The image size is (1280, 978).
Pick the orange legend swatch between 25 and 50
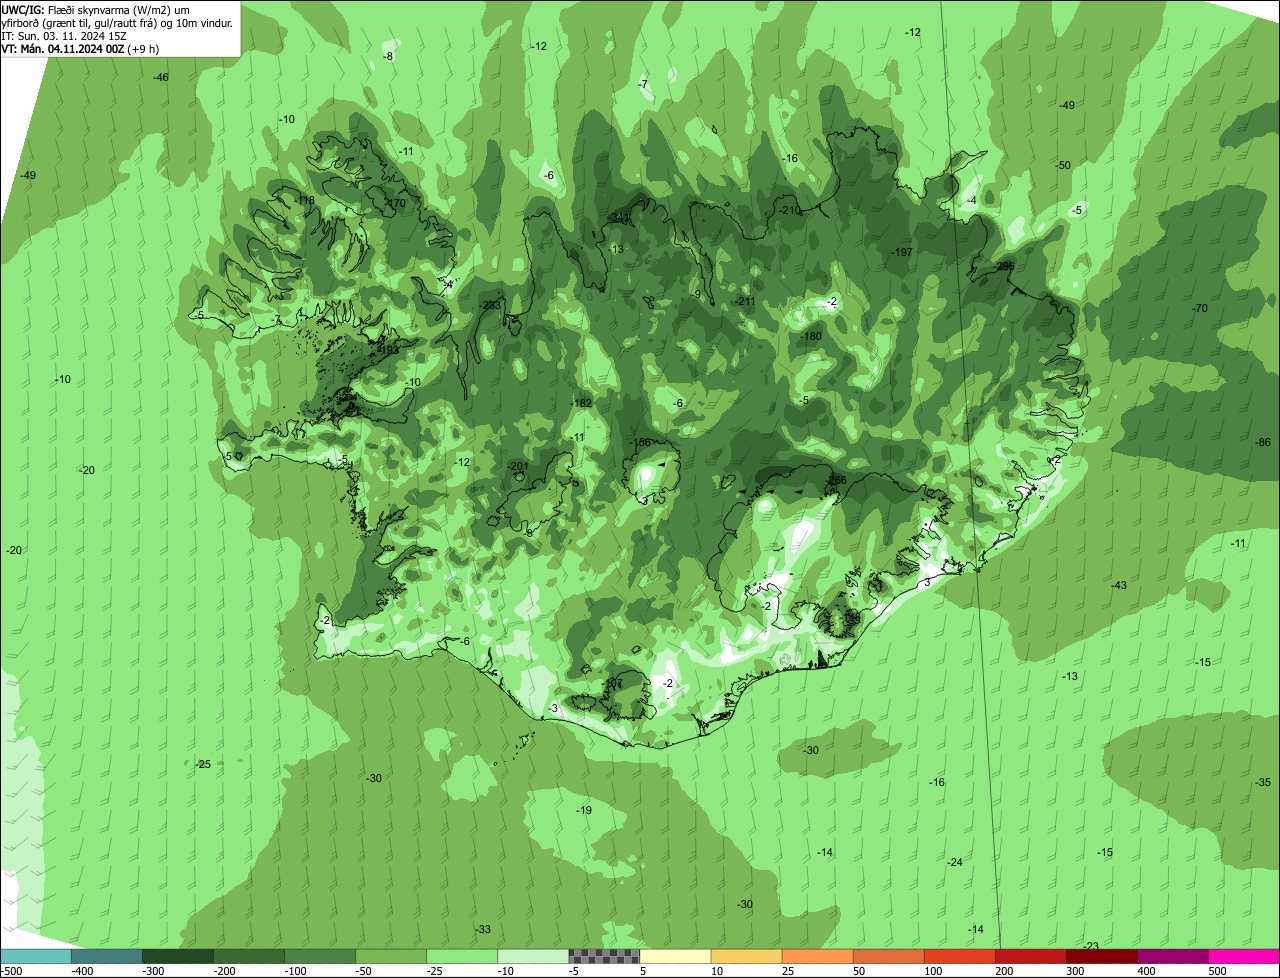click(x=817, y=957)
